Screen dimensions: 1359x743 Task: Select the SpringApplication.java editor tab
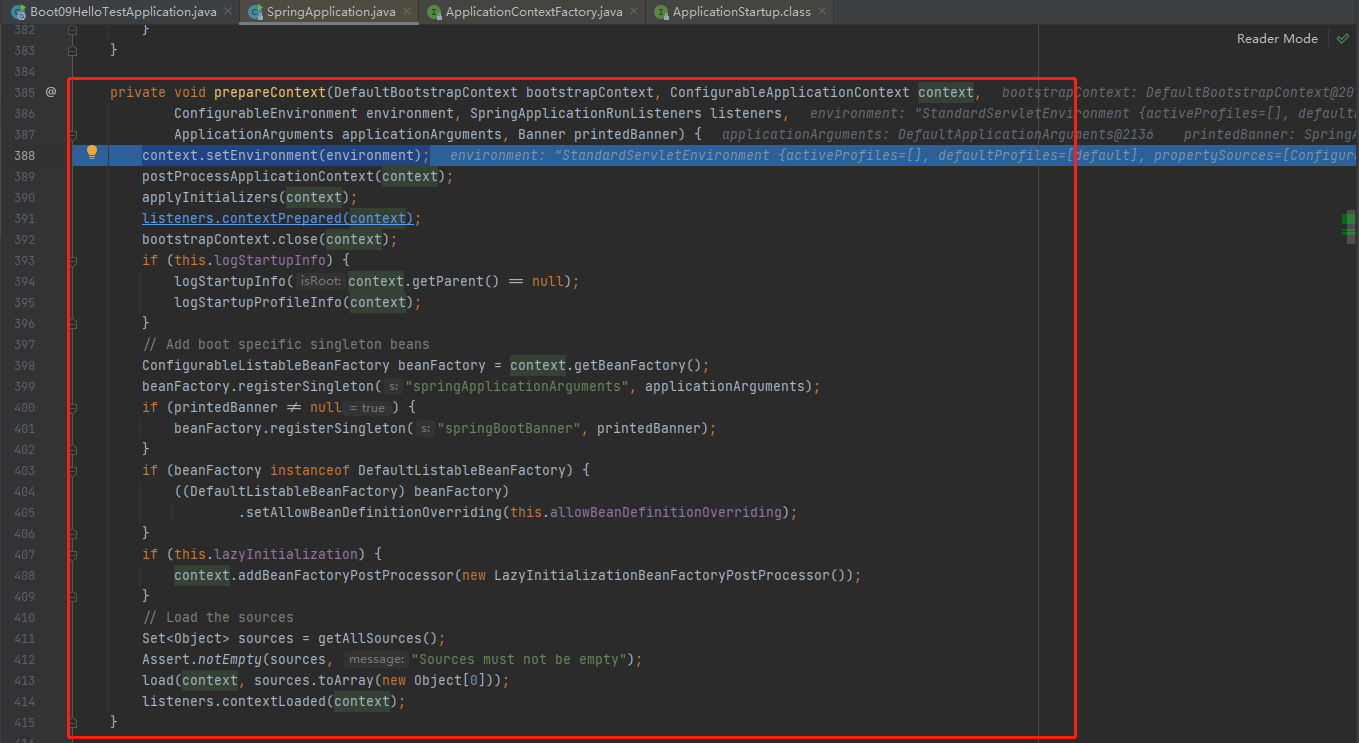click(331, 12)
